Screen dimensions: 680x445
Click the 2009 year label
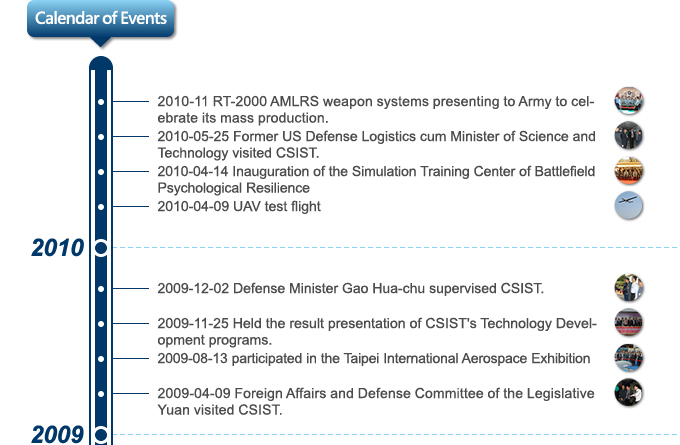point(58,435)
